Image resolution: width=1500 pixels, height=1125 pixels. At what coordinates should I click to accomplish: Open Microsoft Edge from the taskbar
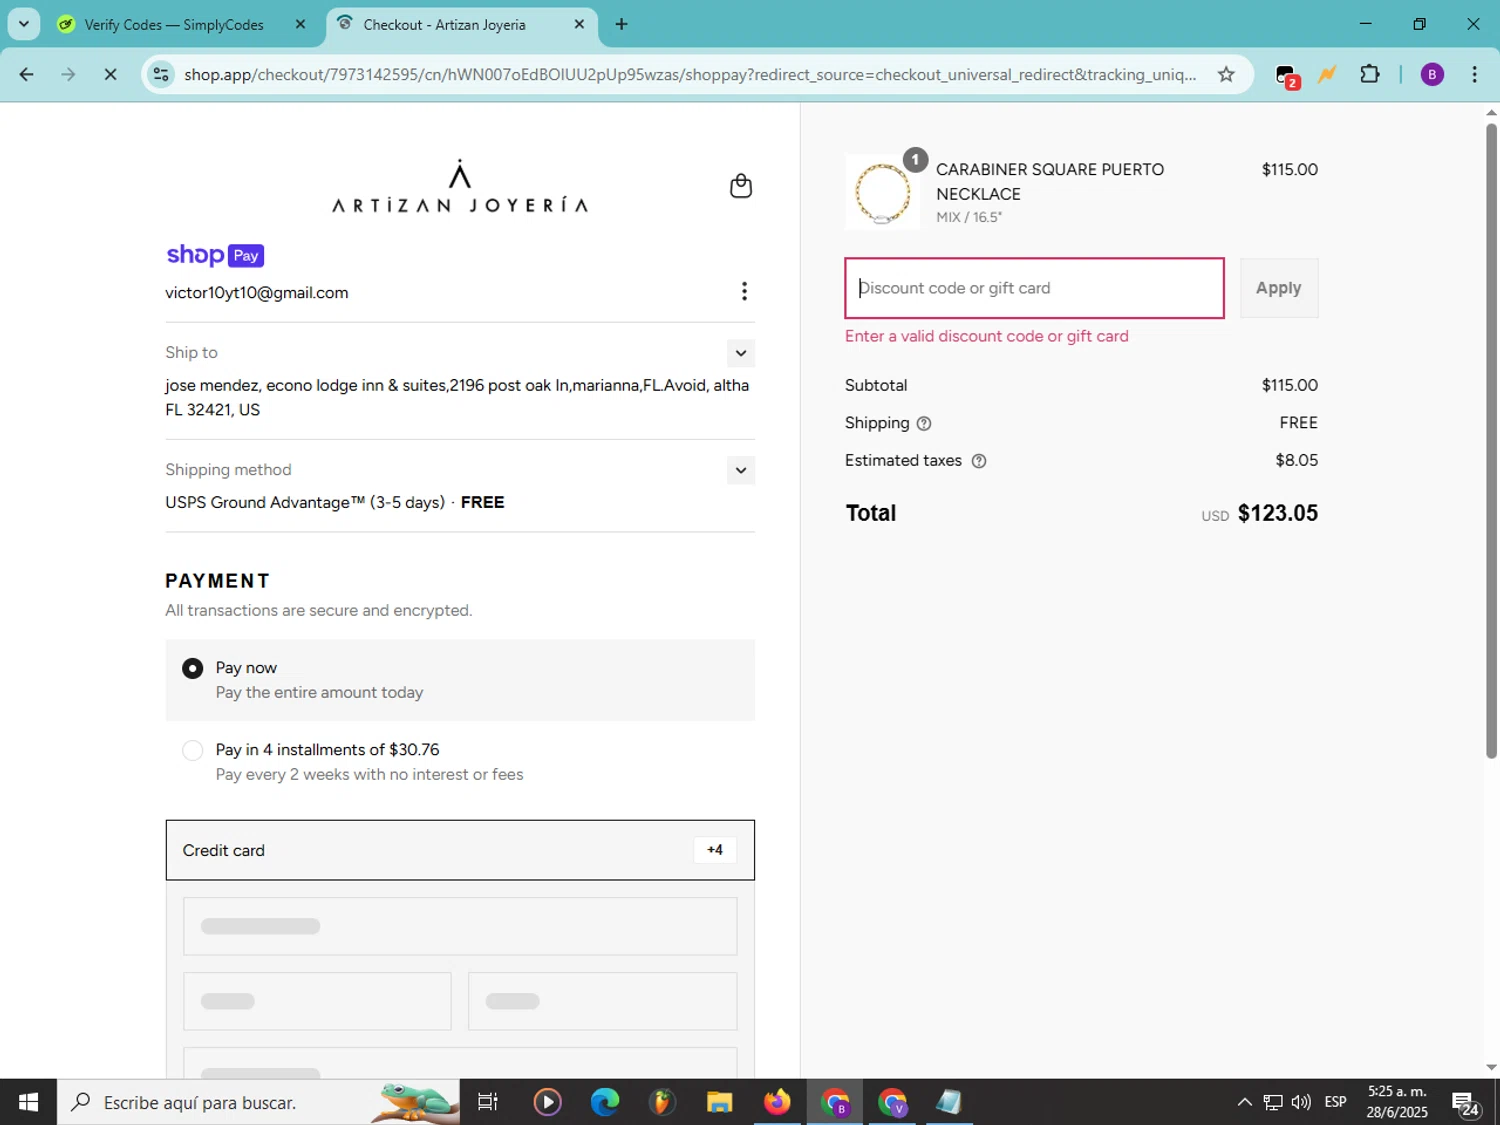click(604, 1102)
